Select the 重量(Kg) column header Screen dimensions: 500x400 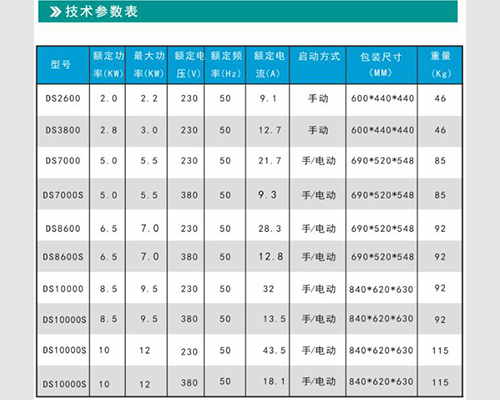(440, 64)
